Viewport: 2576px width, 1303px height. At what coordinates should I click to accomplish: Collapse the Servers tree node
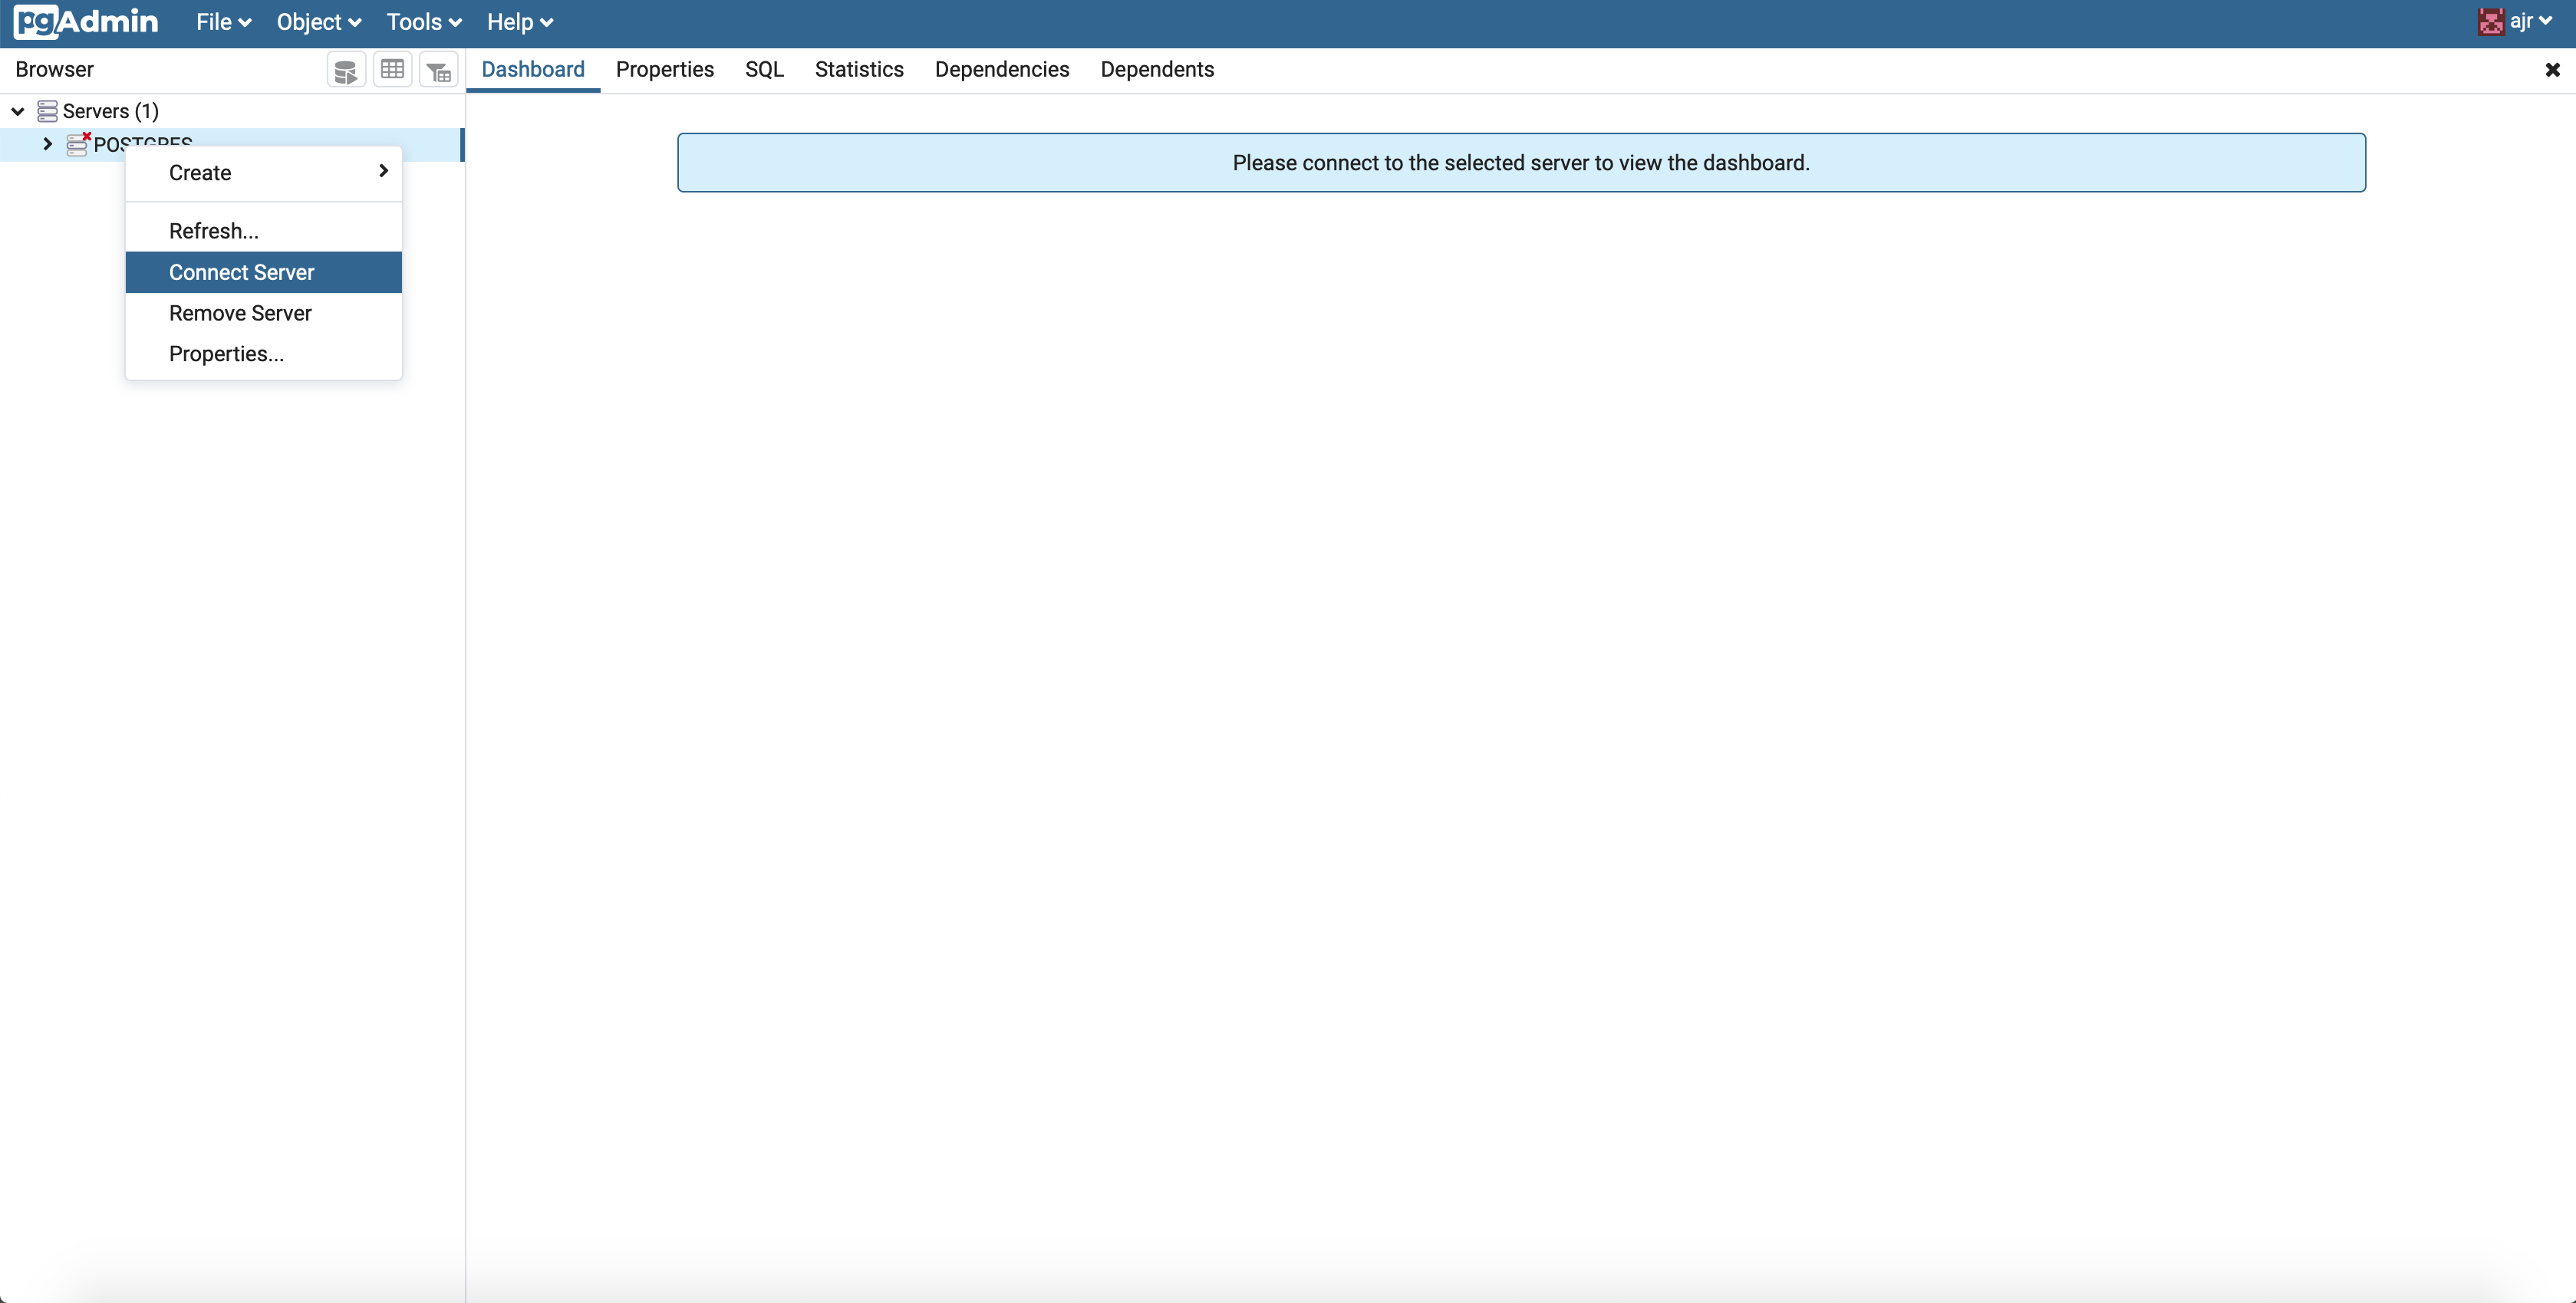pos(16,111)
